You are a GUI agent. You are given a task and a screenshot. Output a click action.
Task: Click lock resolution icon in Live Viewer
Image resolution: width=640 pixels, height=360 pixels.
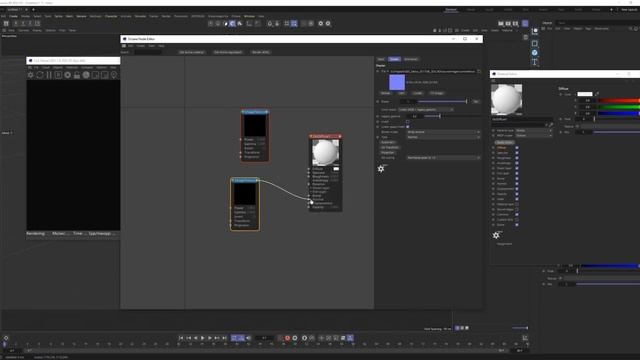[77, 75]
